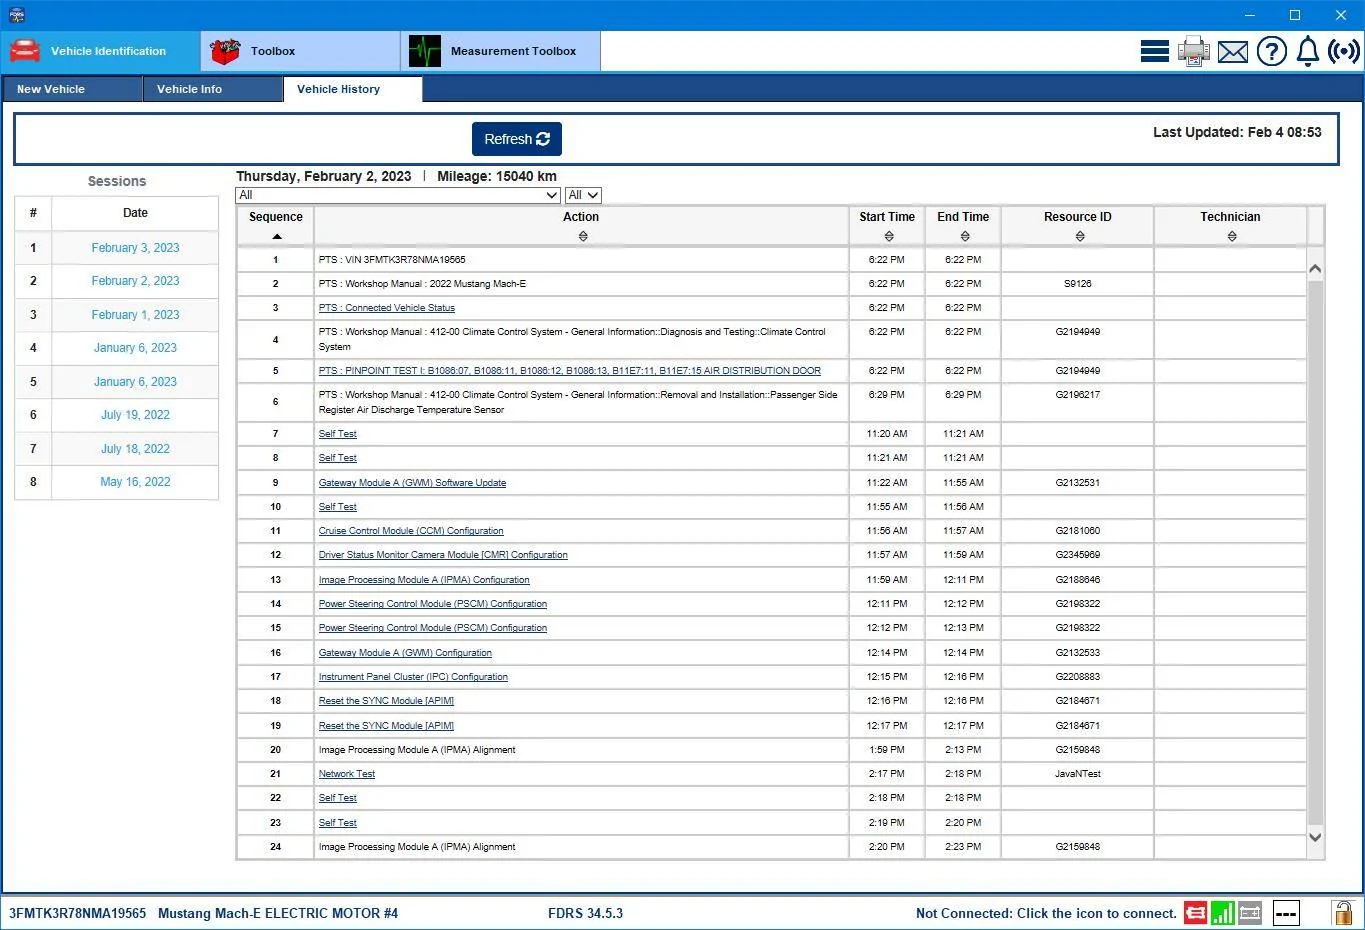The width and height of the screenshot is (1365, 930).
Task: Click the red car Vehicle Identification icon
Action: [25, 51]
